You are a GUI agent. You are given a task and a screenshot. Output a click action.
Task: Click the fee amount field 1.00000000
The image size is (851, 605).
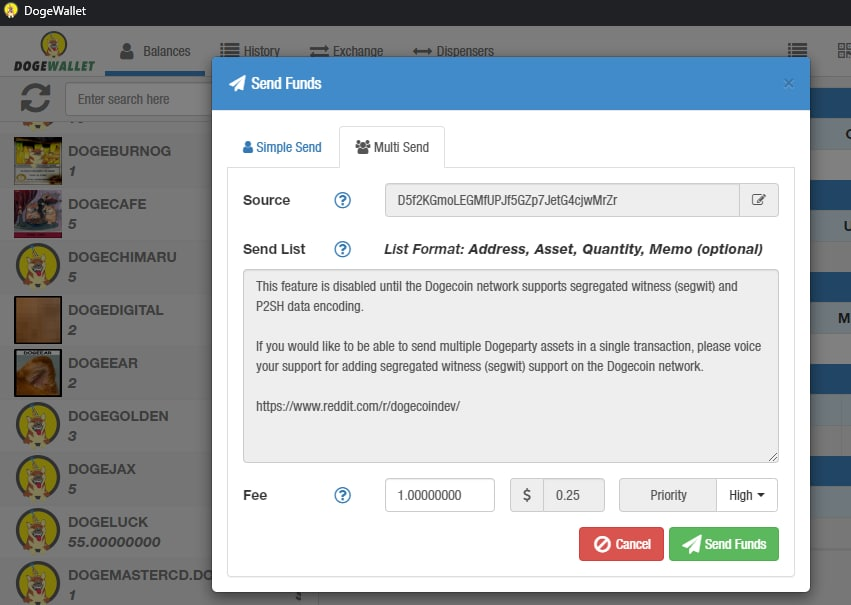pyautogui.click(x=440, y=495)
